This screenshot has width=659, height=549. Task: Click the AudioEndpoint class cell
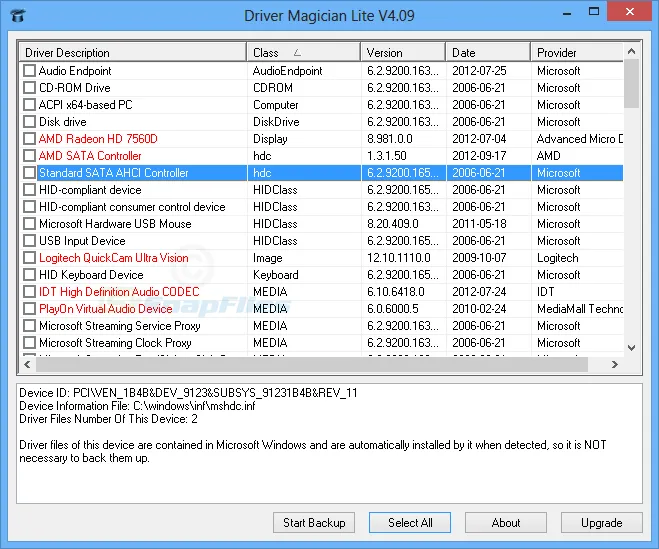(287, 71)
